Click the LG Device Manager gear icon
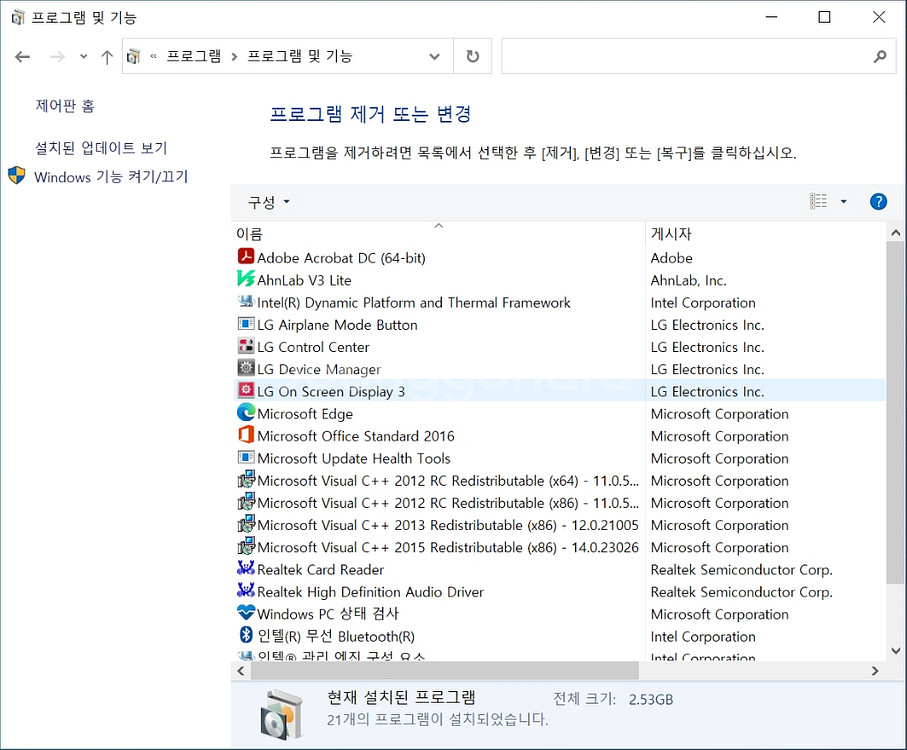 pyautogui.click(x=246, y=368)
